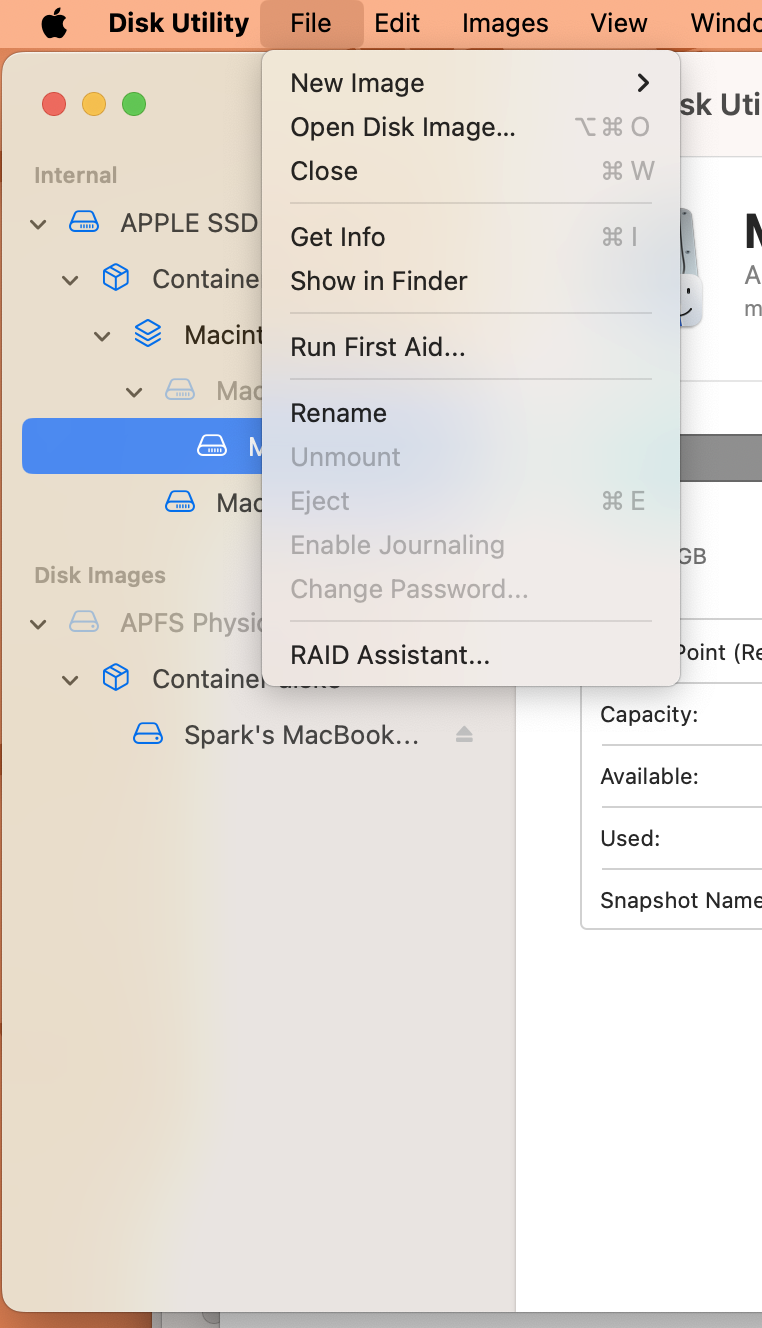
Task: Click the Internal section header
Action: 76,175
